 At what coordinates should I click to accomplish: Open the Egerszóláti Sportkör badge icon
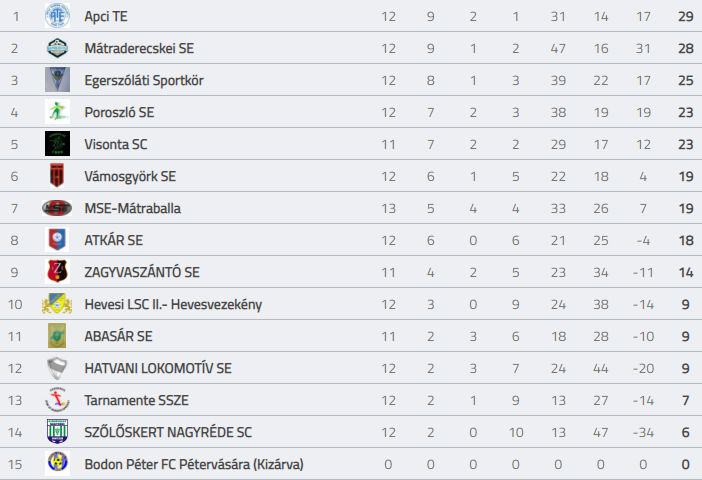point(57,80)
